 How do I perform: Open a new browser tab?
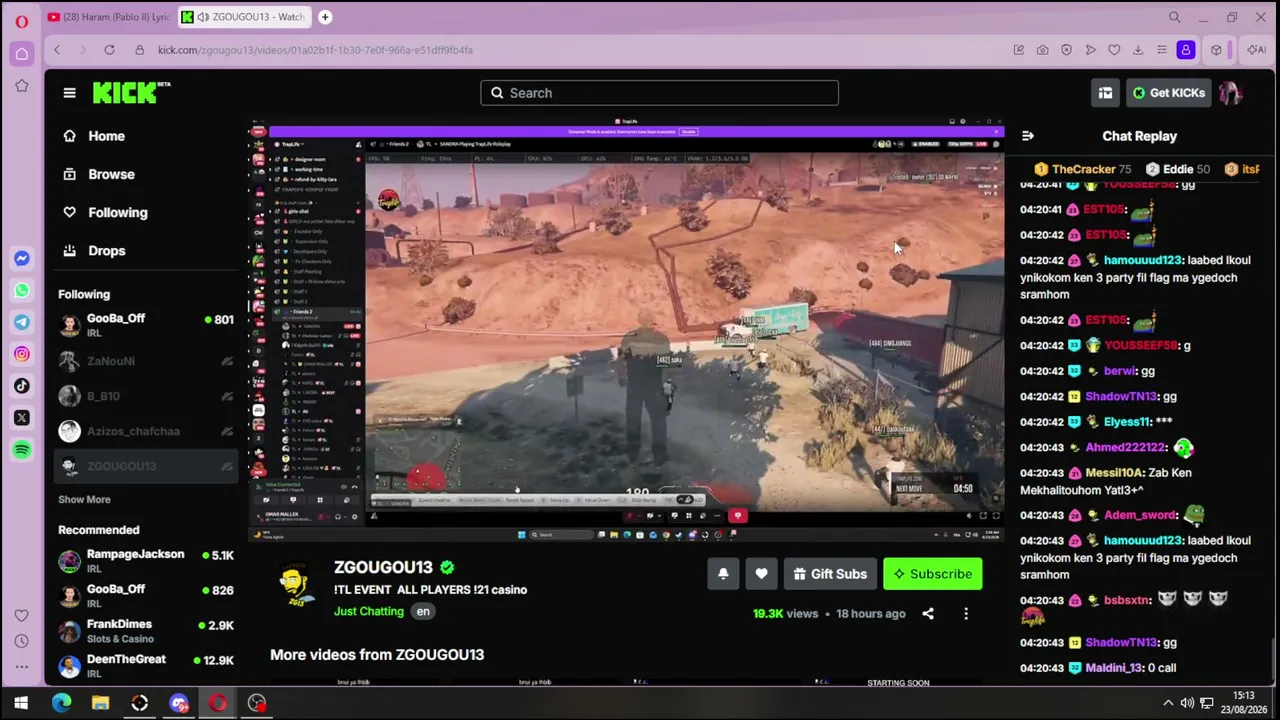click(x=325, y=17)
